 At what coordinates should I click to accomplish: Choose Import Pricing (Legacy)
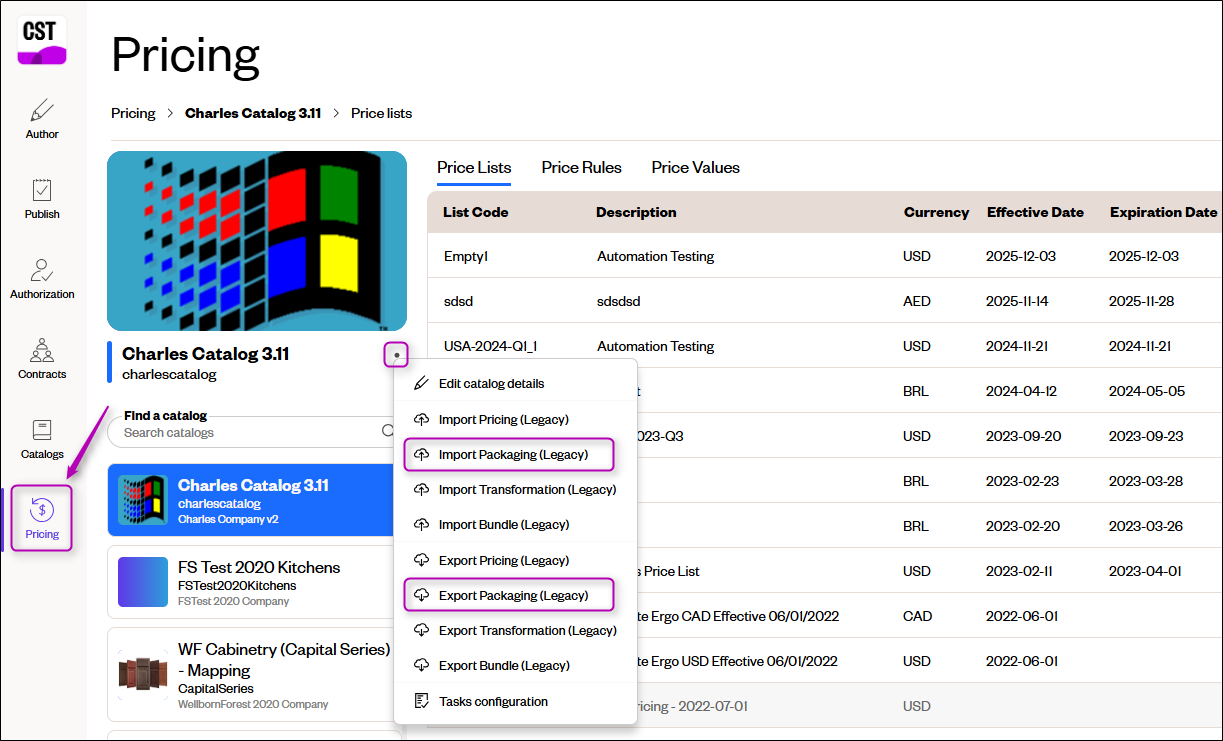(x=515, y=419)
